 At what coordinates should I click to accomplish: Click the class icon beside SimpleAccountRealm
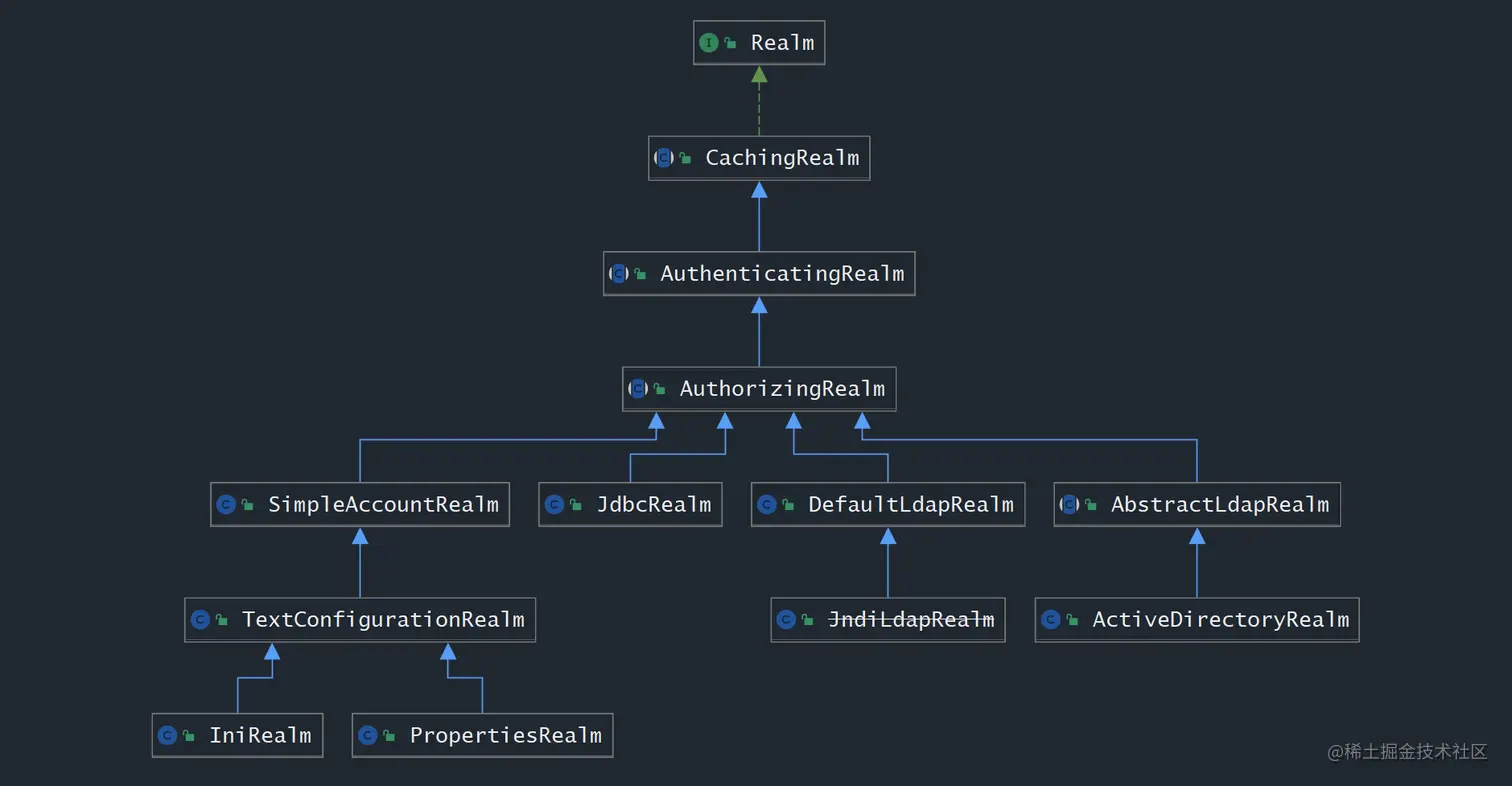coord(226,505)
